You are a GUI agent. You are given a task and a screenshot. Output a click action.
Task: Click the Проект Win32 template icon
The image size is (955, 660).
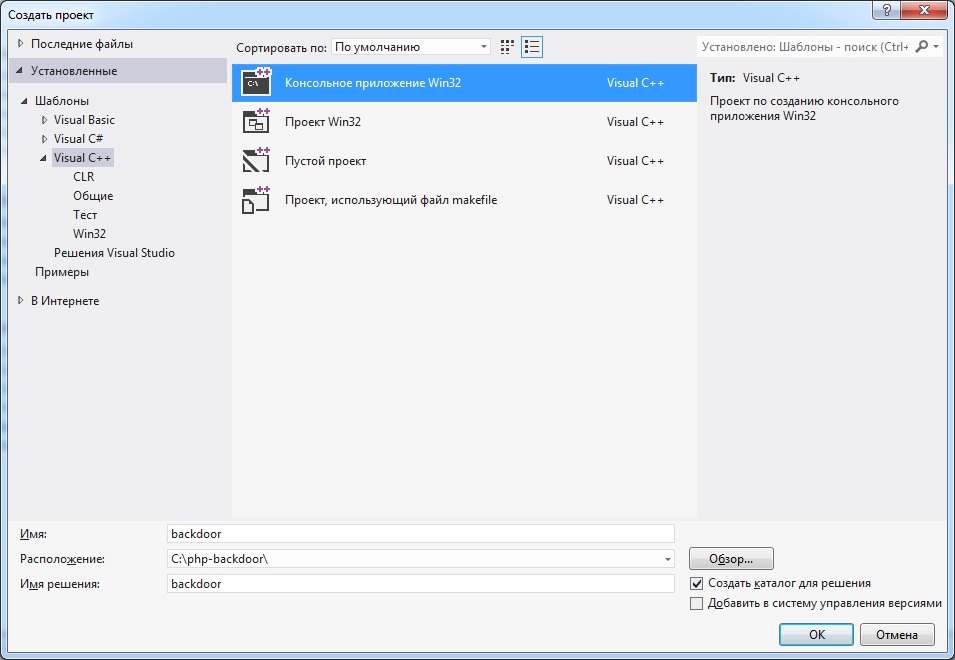click(x=257, y=122)
